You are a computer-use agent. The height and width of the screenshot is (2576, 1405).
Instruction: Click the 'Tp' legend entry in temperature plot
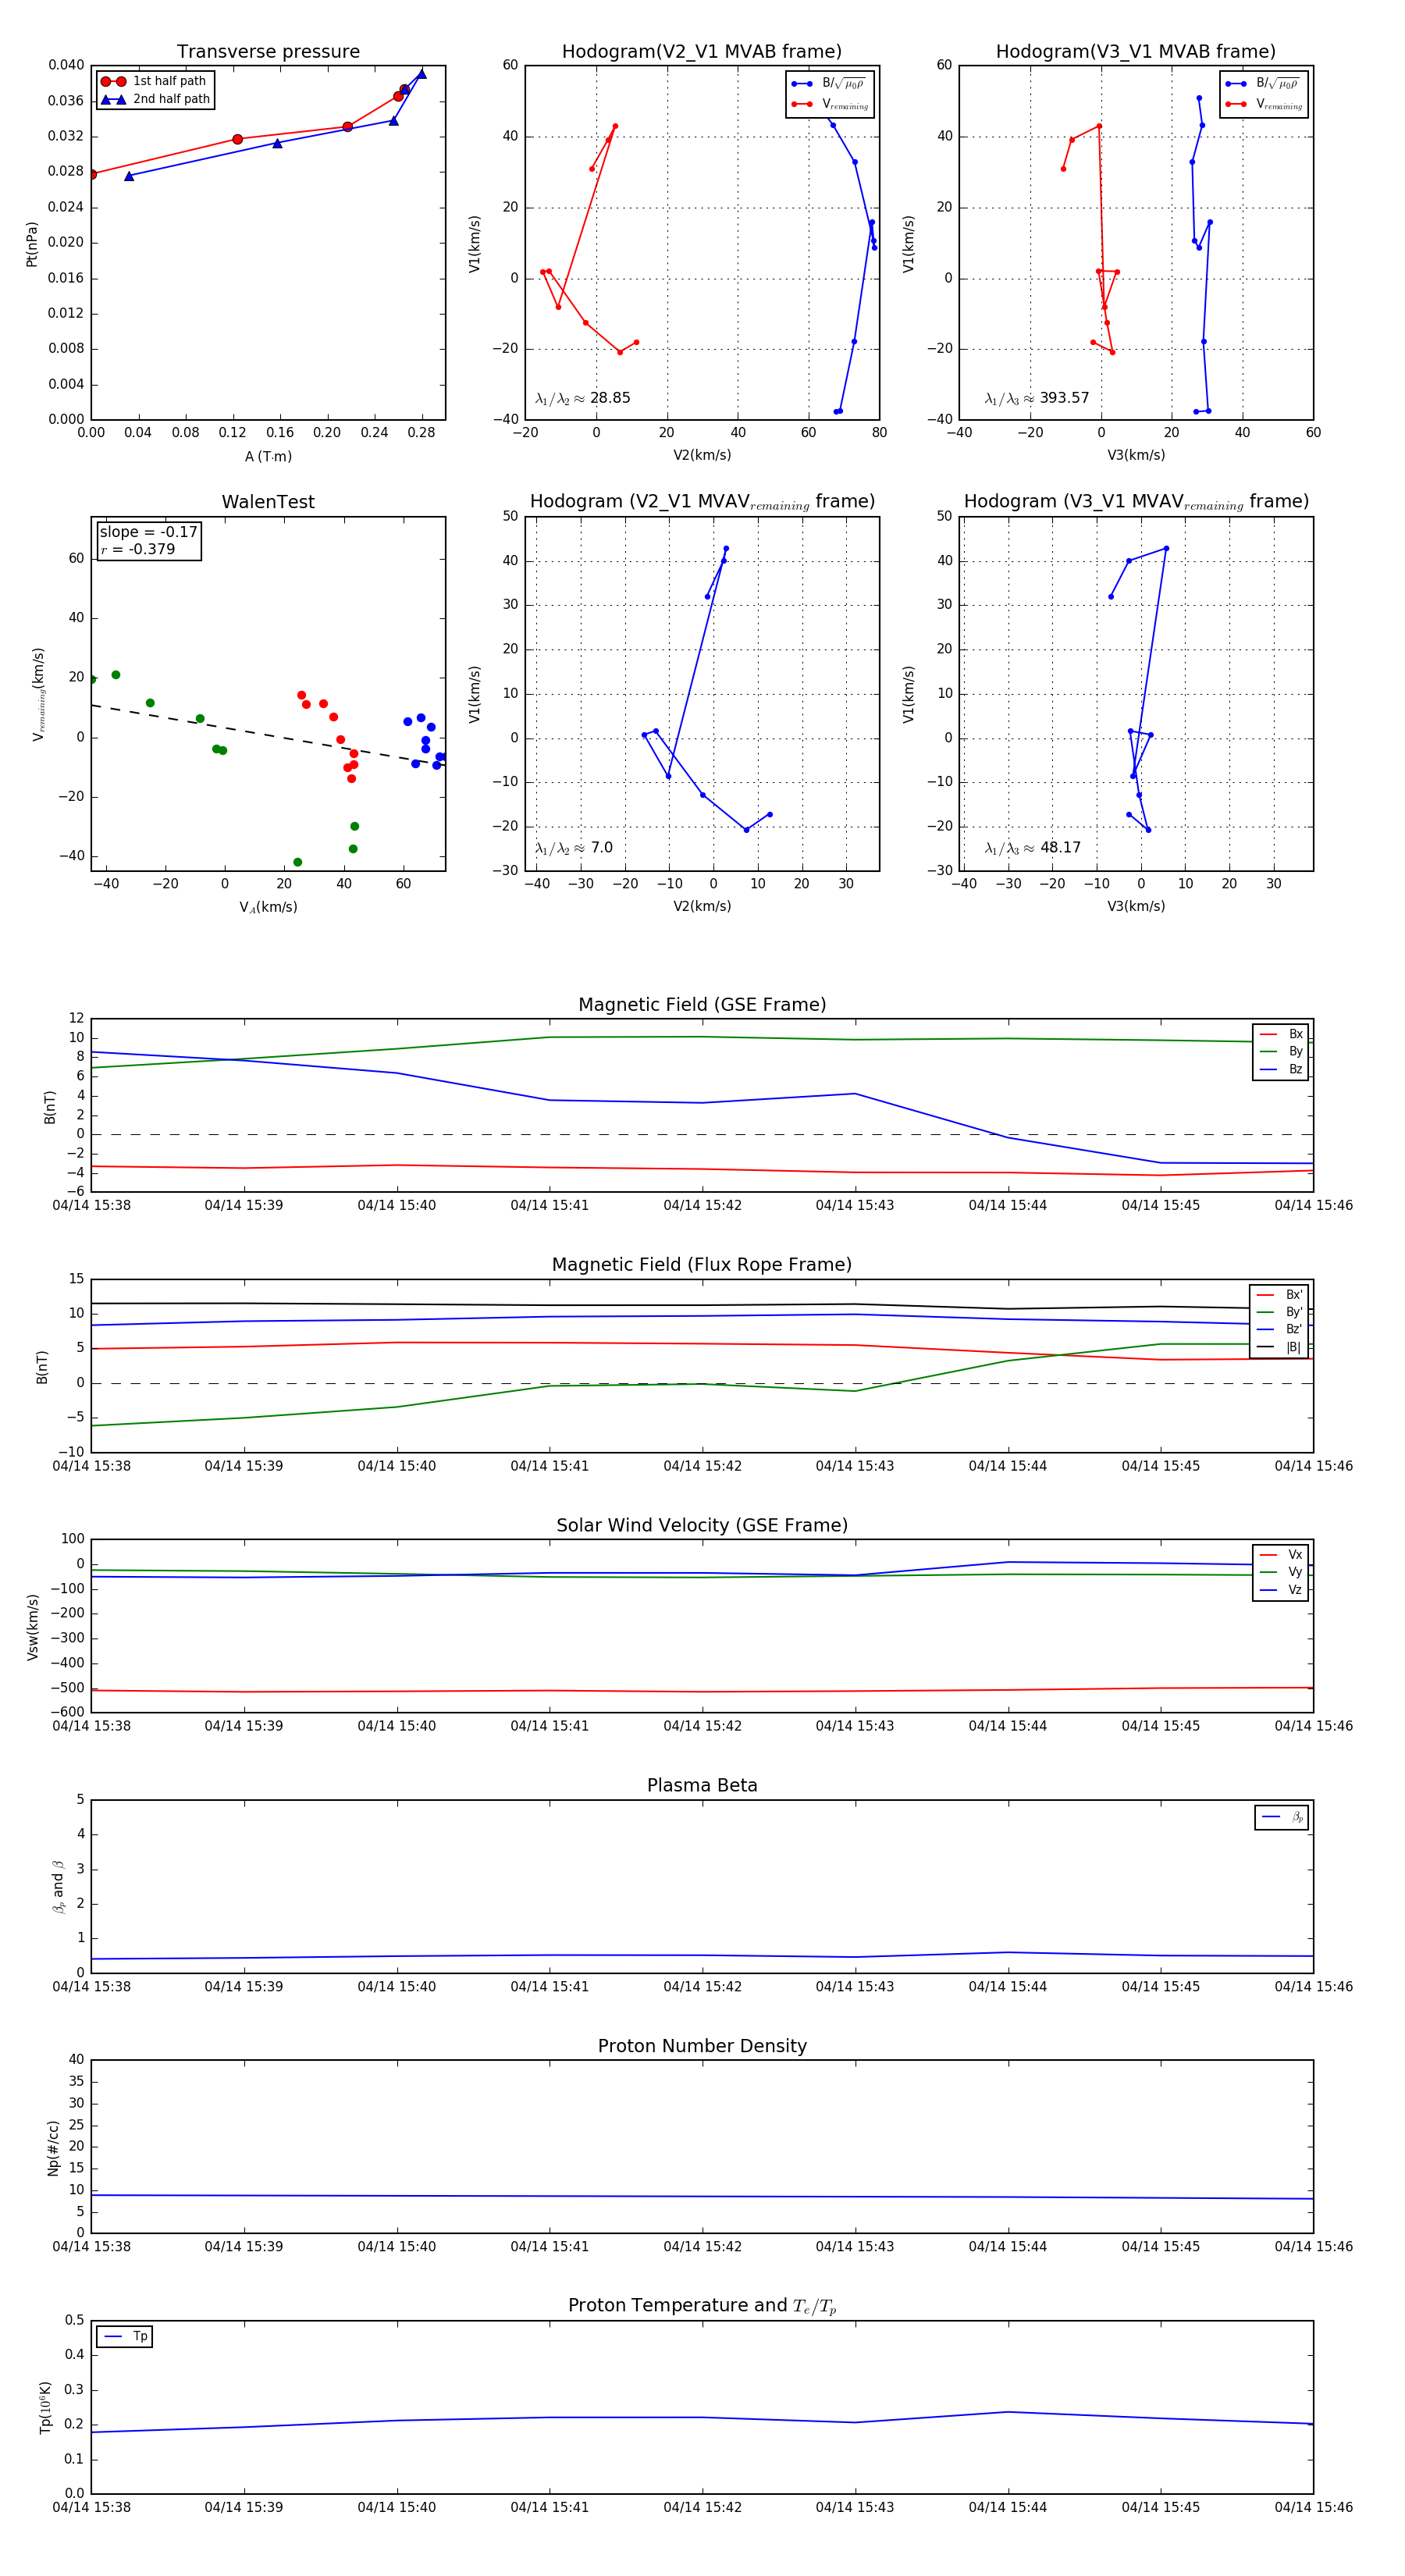tap(125, 2337)
